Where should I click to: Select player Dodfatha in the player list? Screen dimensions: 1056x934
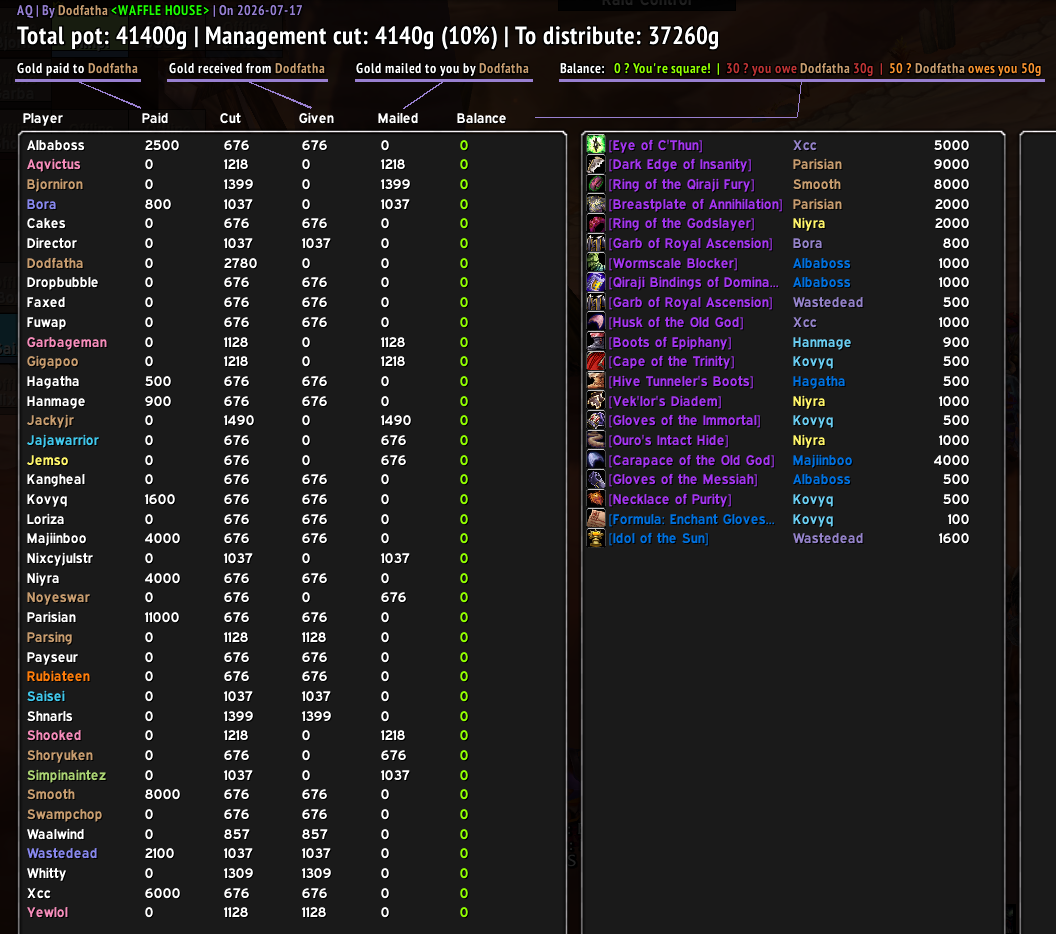tap(55, 263)
